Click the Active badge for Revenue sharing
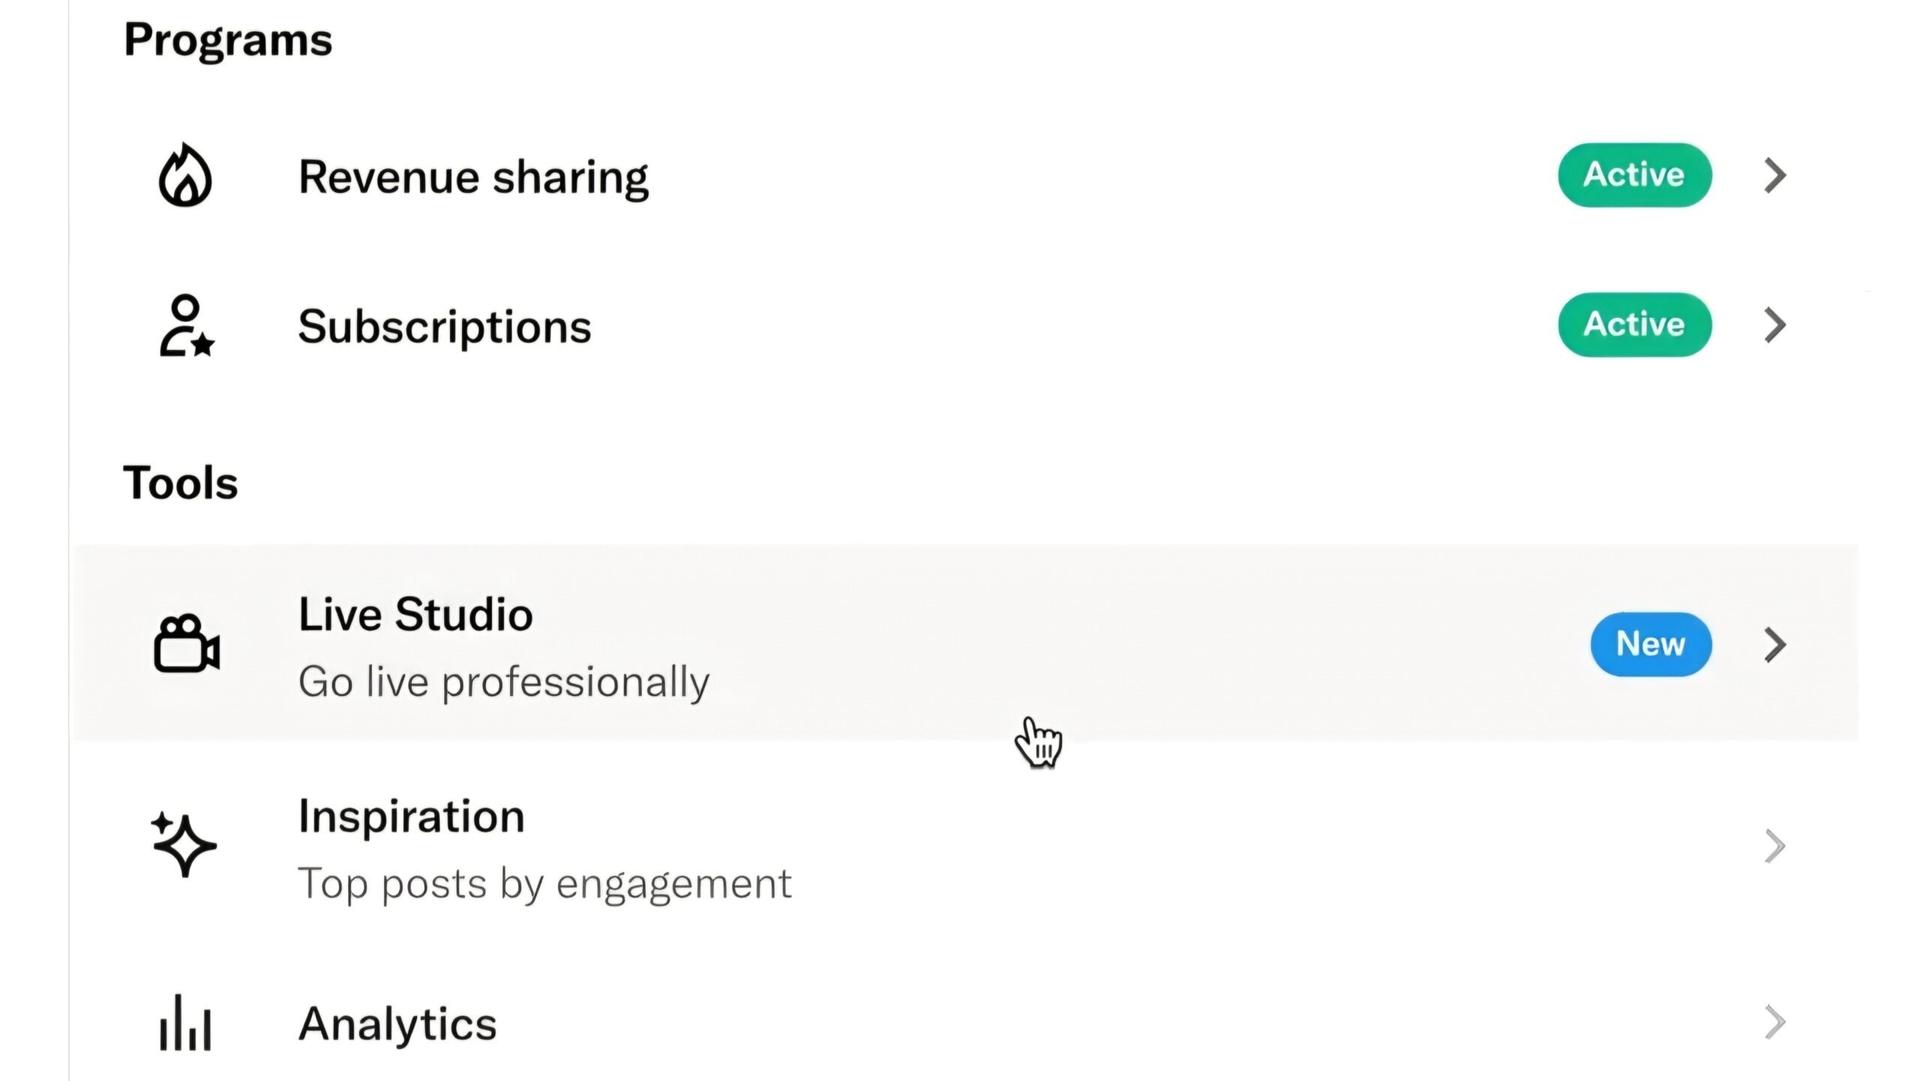1920x1081 pixels. coord(1634,175)
